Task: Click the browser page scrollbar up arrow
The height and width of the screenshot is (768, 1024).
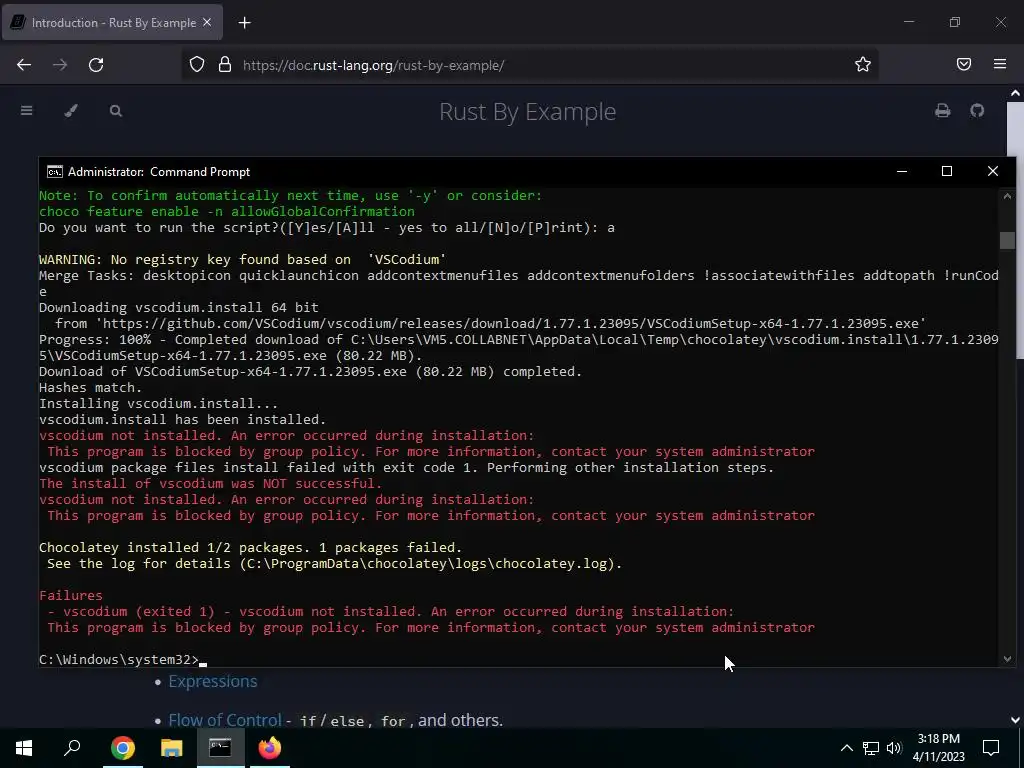Action: 1016,94
